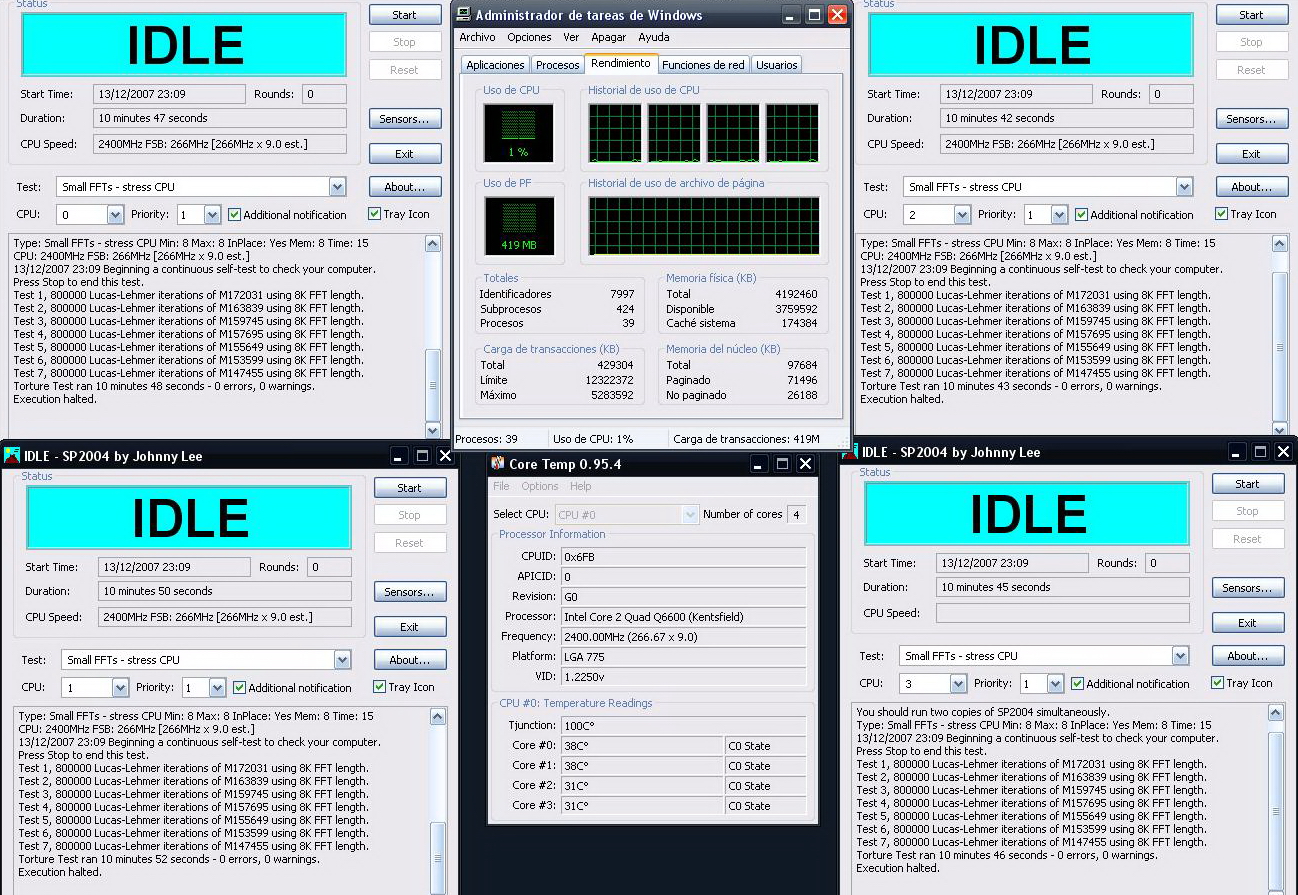
Task: Click Exit in the CPU 2 SP2004 window
Action: coord(1252,154)
